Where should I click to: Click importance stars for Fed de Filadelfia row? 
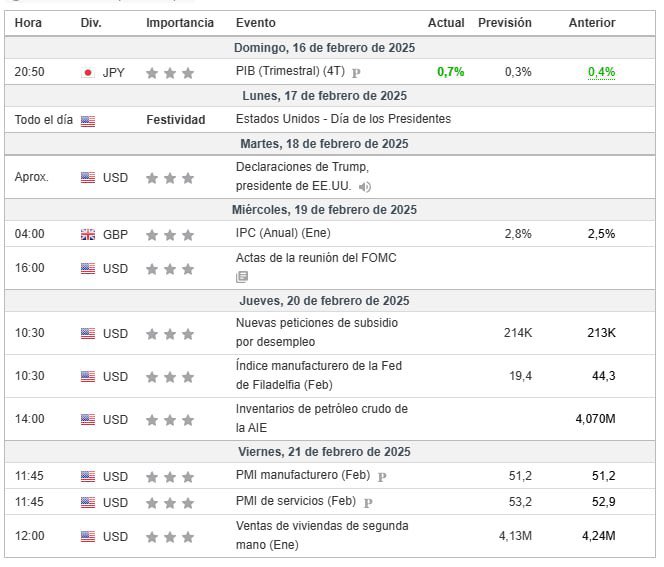pyautogui.click(x=170, y=377)
